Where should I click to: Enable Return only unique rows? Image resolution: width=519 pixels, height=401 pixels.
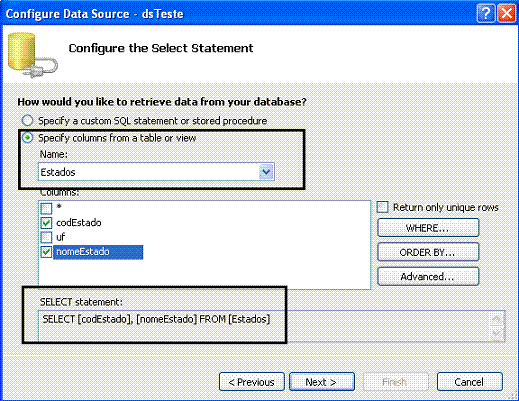(383, 207)
